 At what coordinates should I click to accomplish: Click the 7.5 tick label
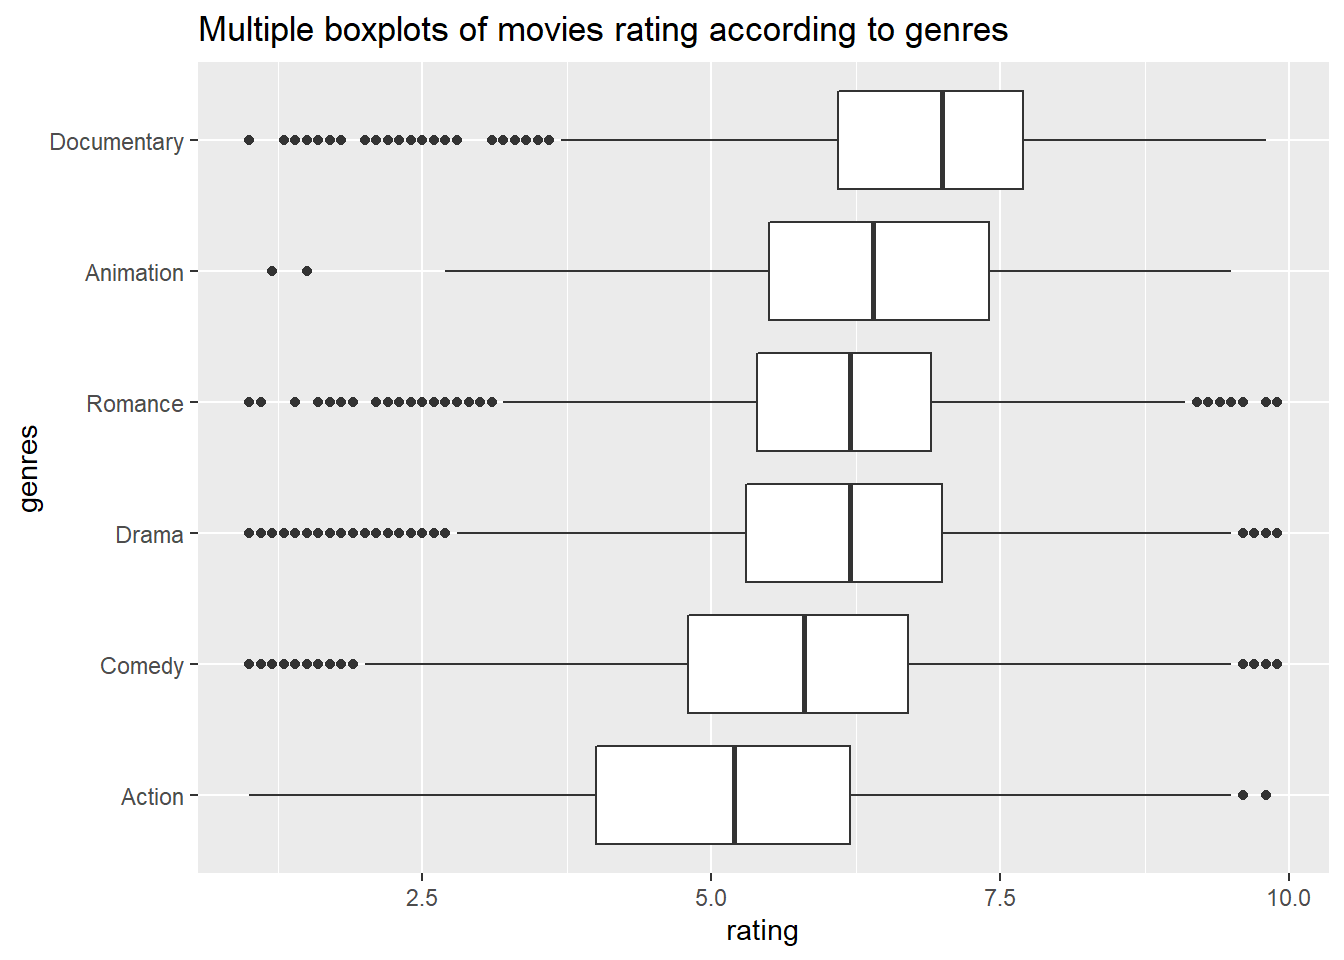pos(1000,897)
